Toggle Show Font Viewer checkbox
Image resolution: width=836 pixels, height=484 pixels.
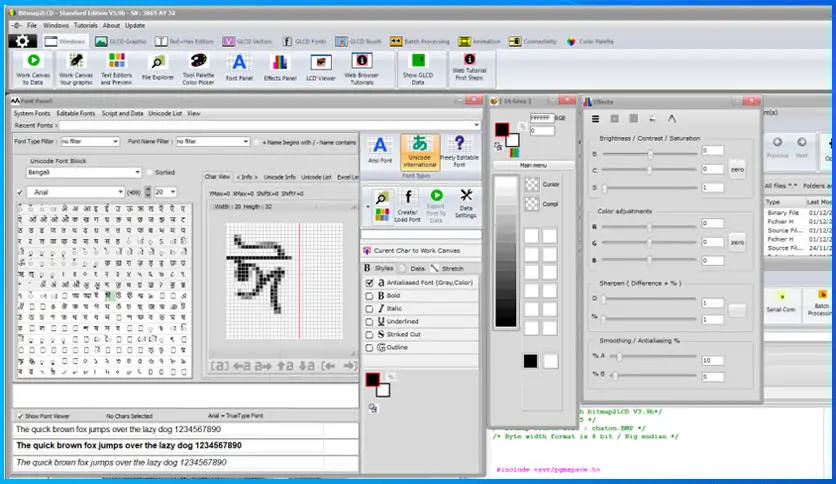coord(20,416)
